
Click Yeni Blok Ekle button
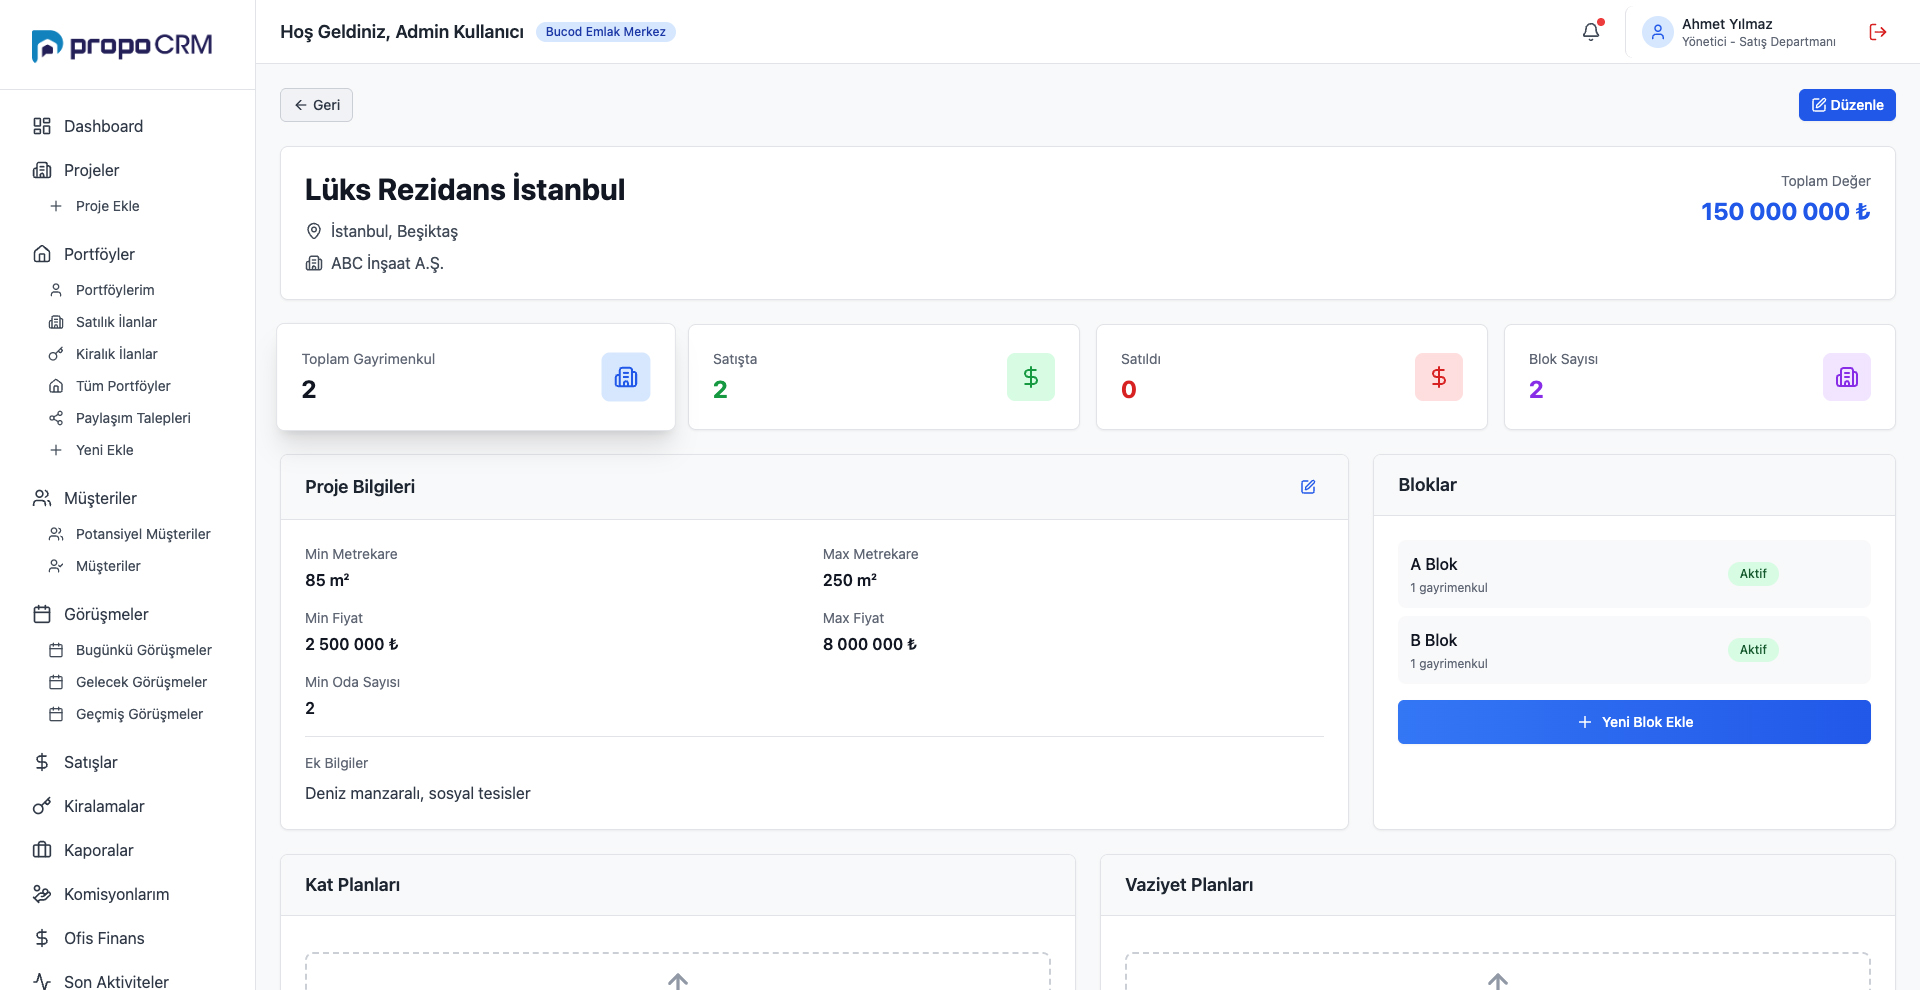pyautogui.click(x=1634, y=722)
